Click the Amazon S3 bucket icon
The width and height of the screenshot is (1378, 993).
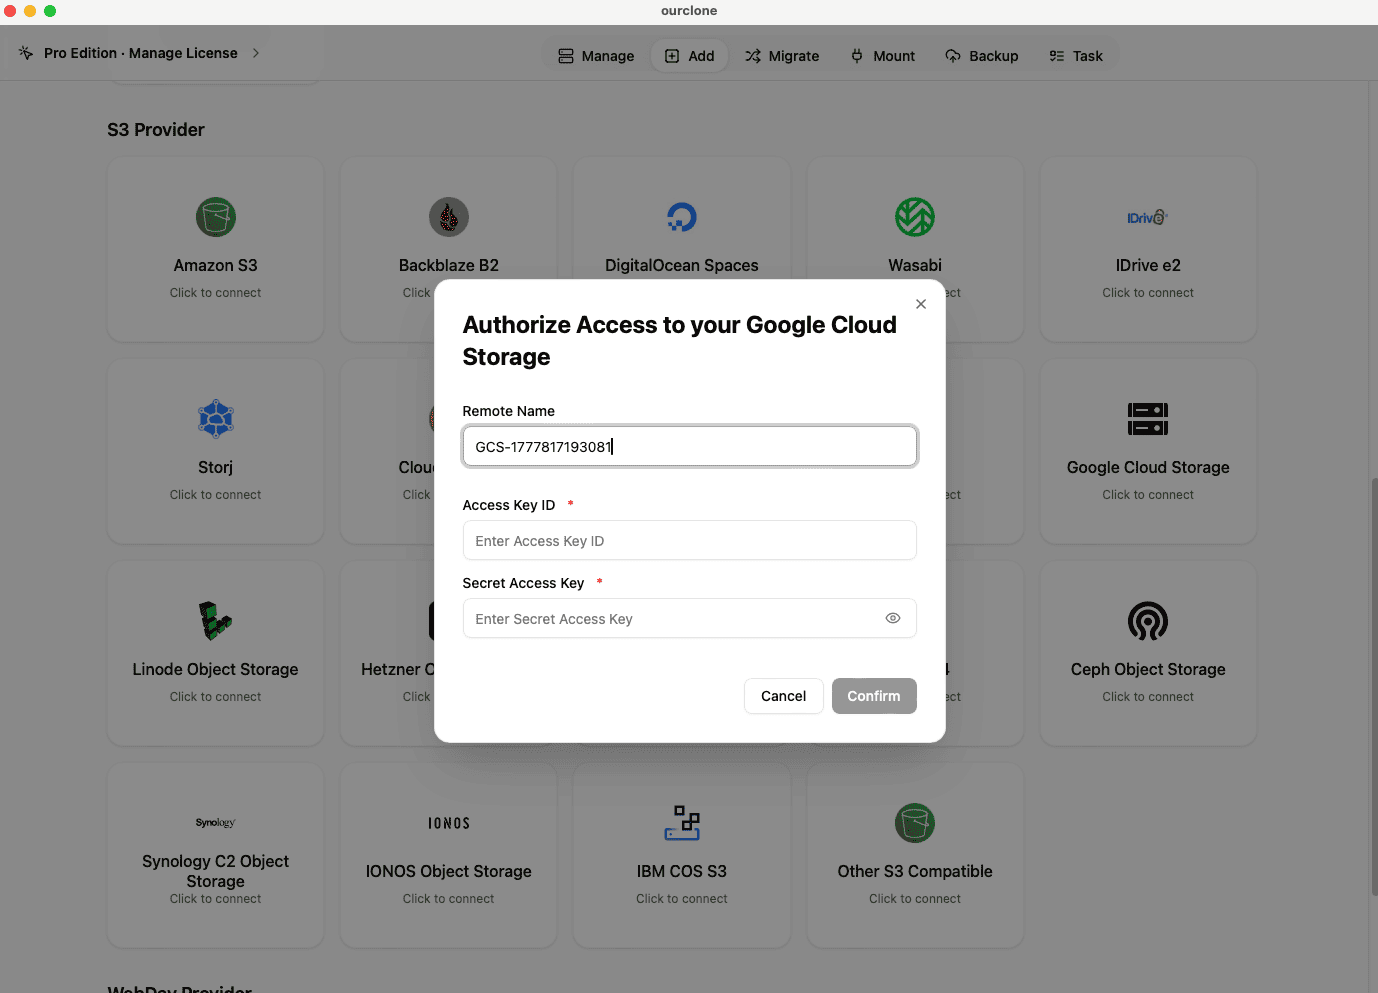[x=216, y=217]
